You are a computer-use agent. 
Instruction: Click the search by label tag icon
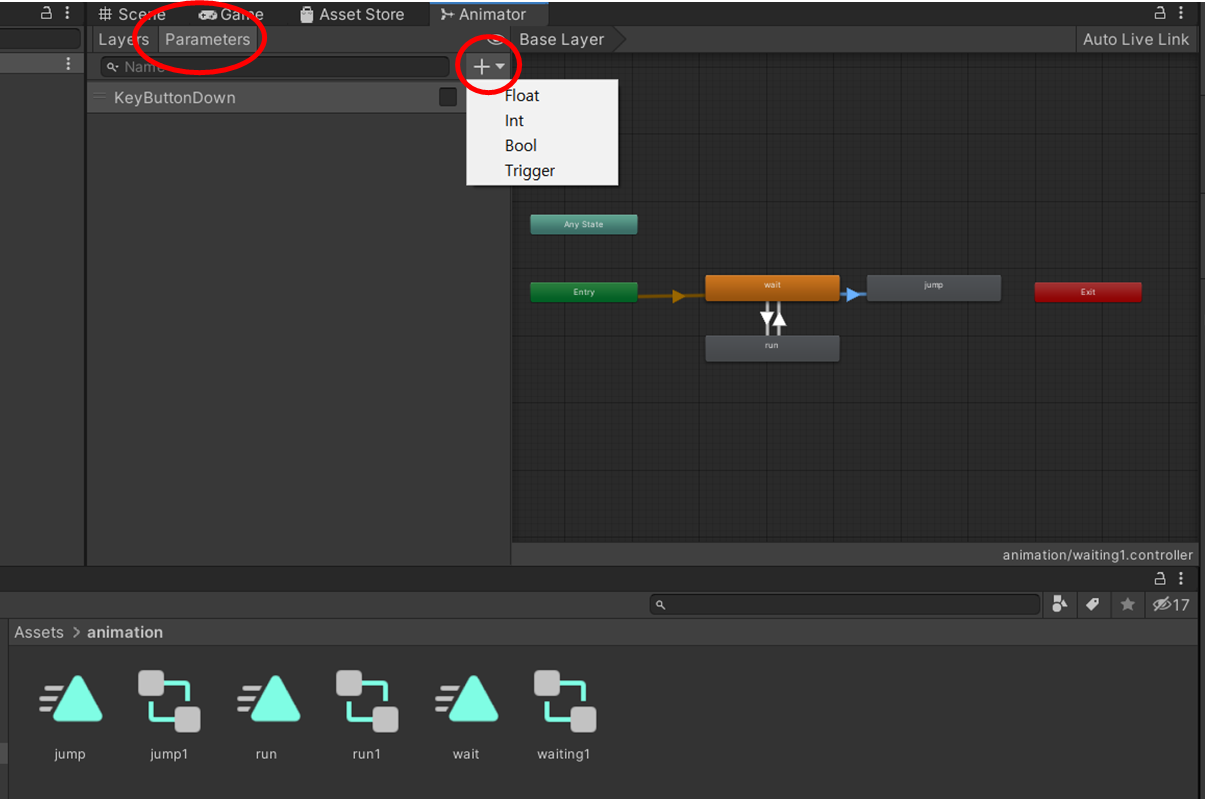(1093, 604)
